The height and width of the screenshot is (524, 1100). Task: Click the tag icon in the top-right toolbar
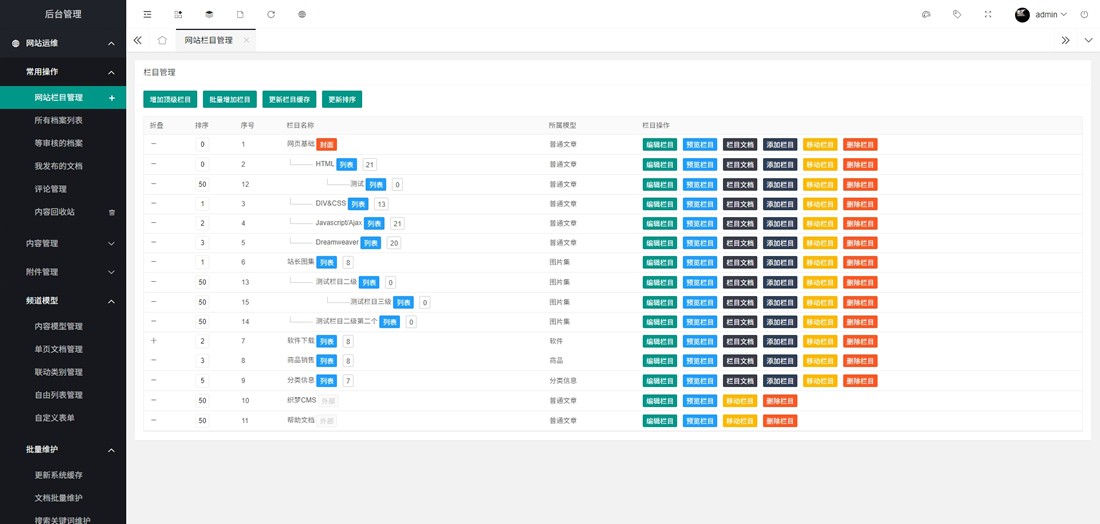[957, 15]
